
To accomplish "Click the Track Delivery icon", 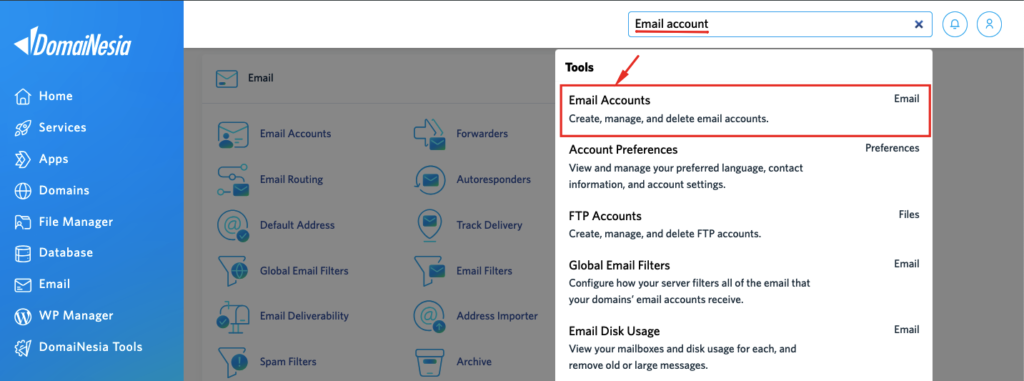I will pyautogui.click(x=429, y=225).
